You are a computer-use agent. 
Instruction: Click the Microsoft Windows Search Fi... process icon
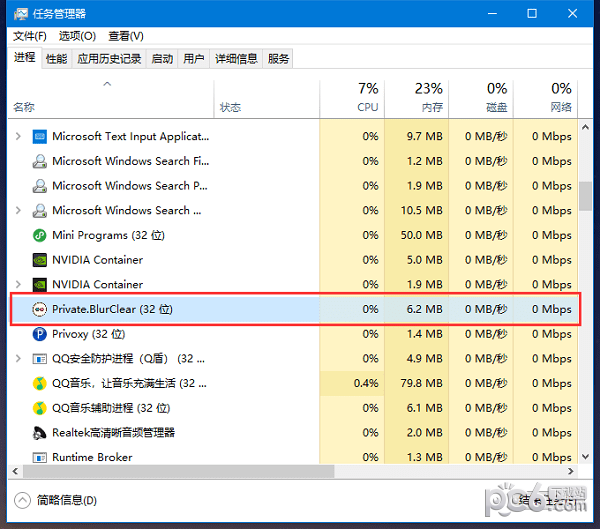[x=39, y=161]
